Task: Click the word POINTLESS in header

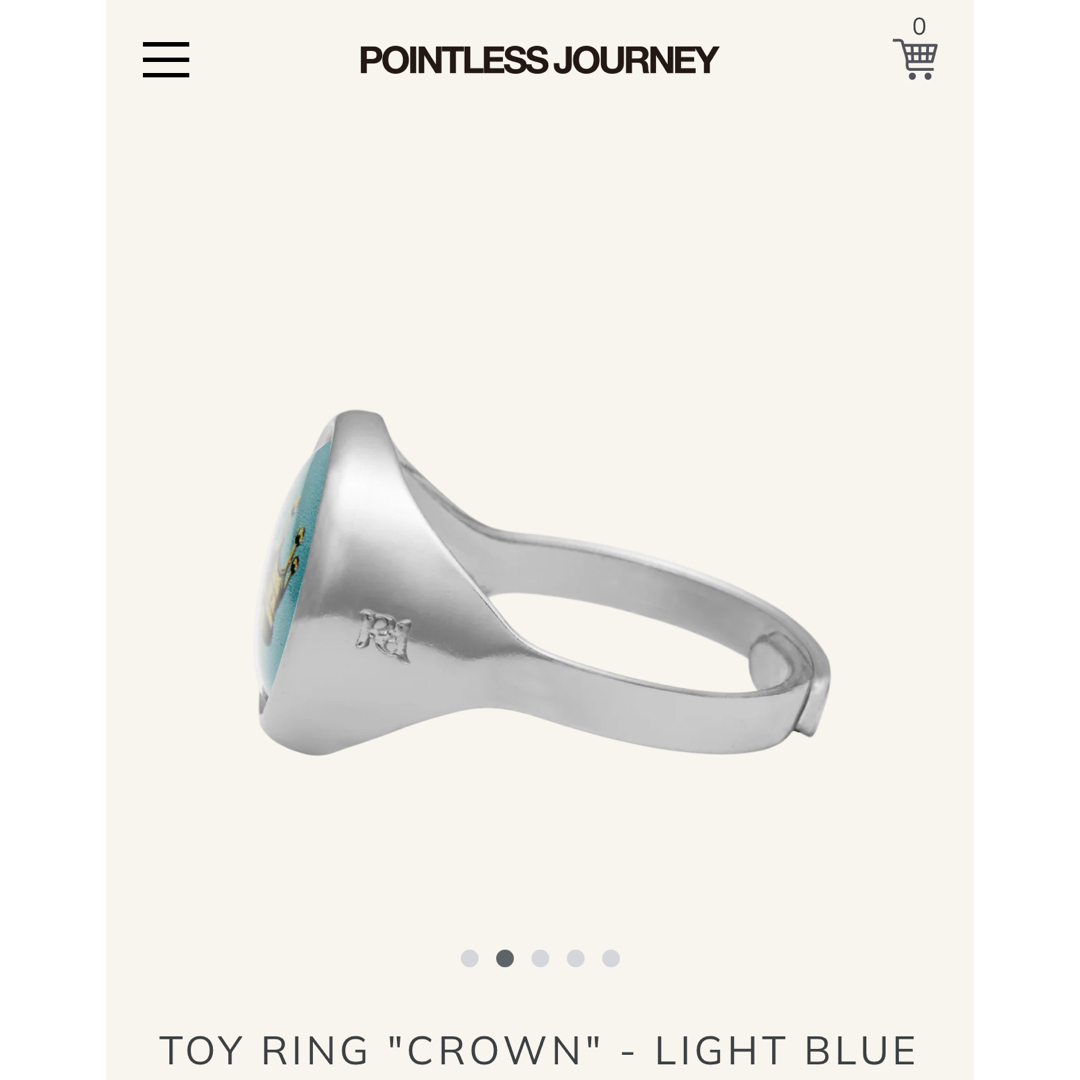Action: (x=453, y=60)
